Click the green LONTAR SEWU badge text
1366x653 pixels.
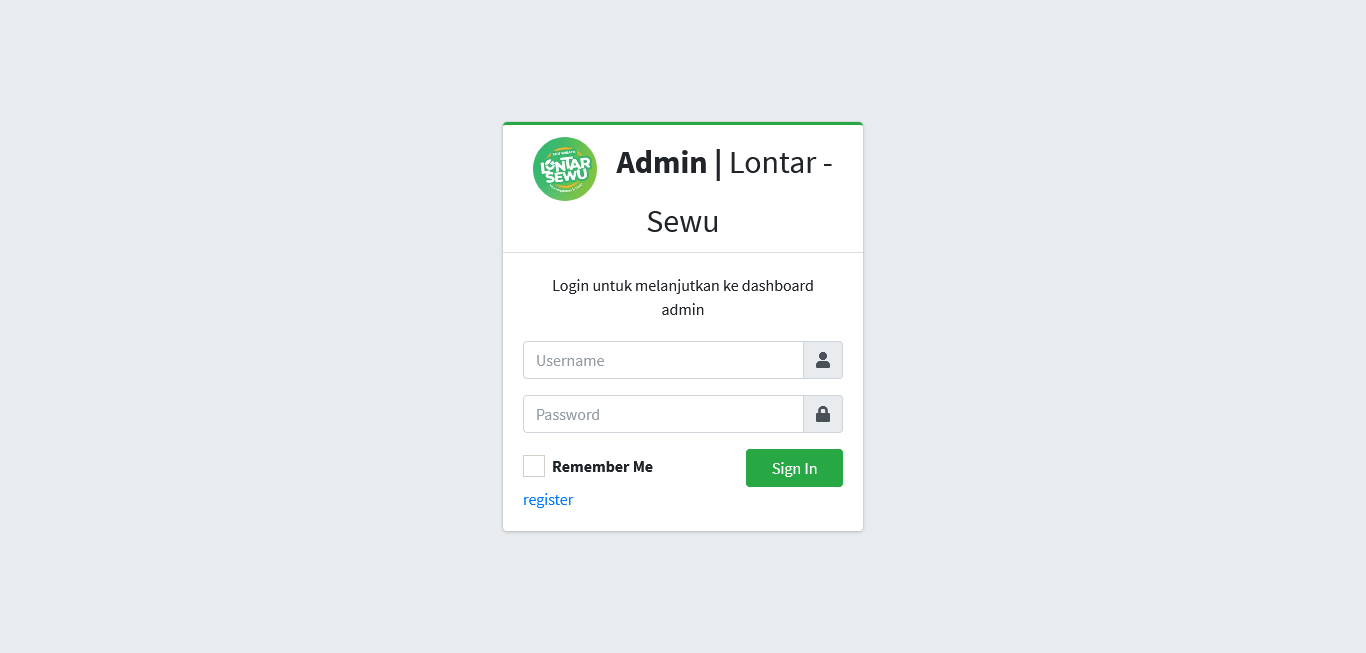564,168
